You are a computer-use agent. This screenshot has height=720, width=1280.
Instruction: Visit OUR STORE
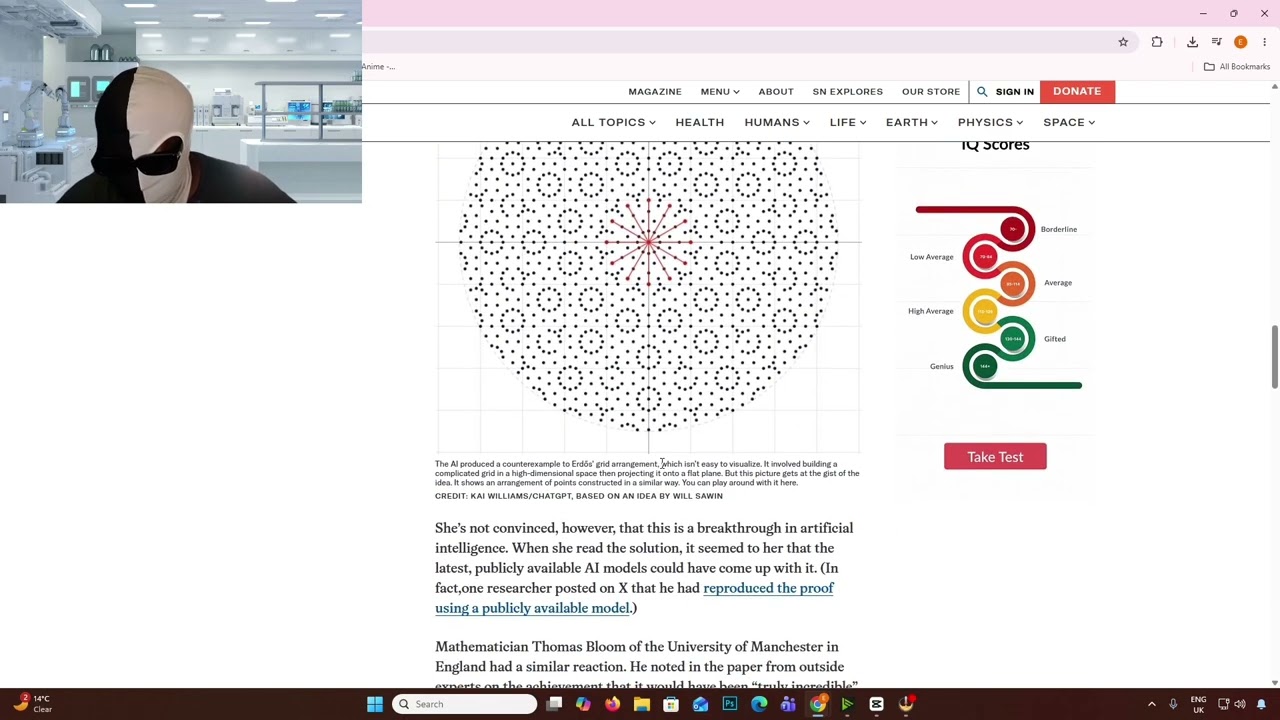[x=931, y=92]
